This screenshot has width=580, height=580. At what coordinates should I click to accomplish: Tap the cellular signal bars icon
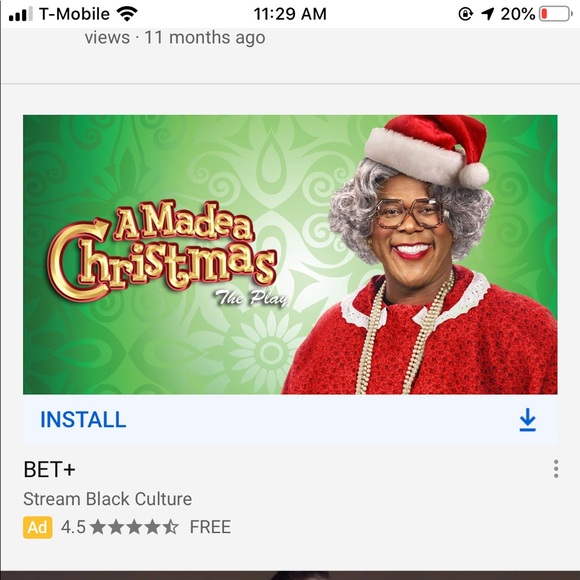(21, 14)
